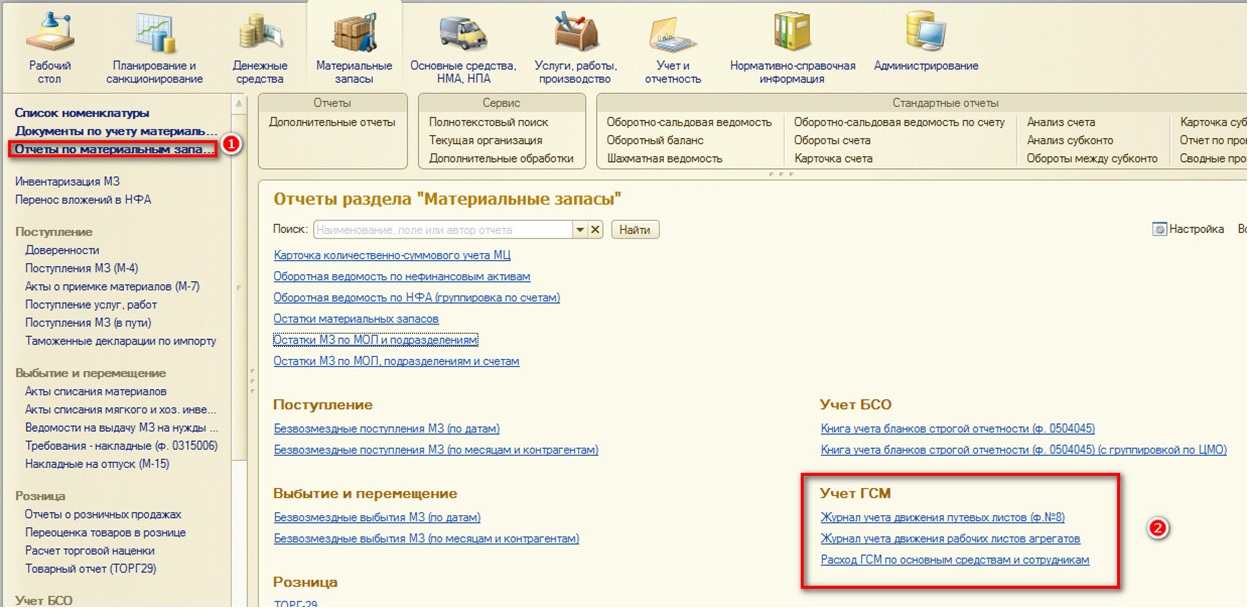Select the Денежные средства coins icon
Viewport: 1254px width, 610px height.
click(260, 31)
